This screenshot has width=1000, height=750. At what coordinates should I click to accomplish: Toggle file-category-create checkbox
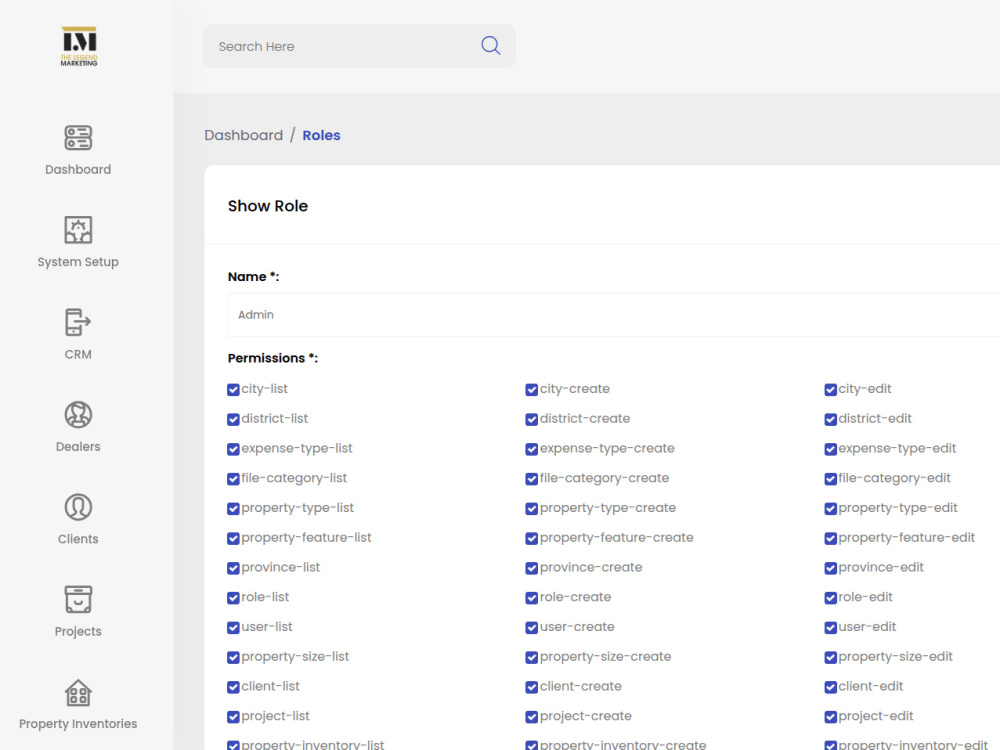(532, 479)
